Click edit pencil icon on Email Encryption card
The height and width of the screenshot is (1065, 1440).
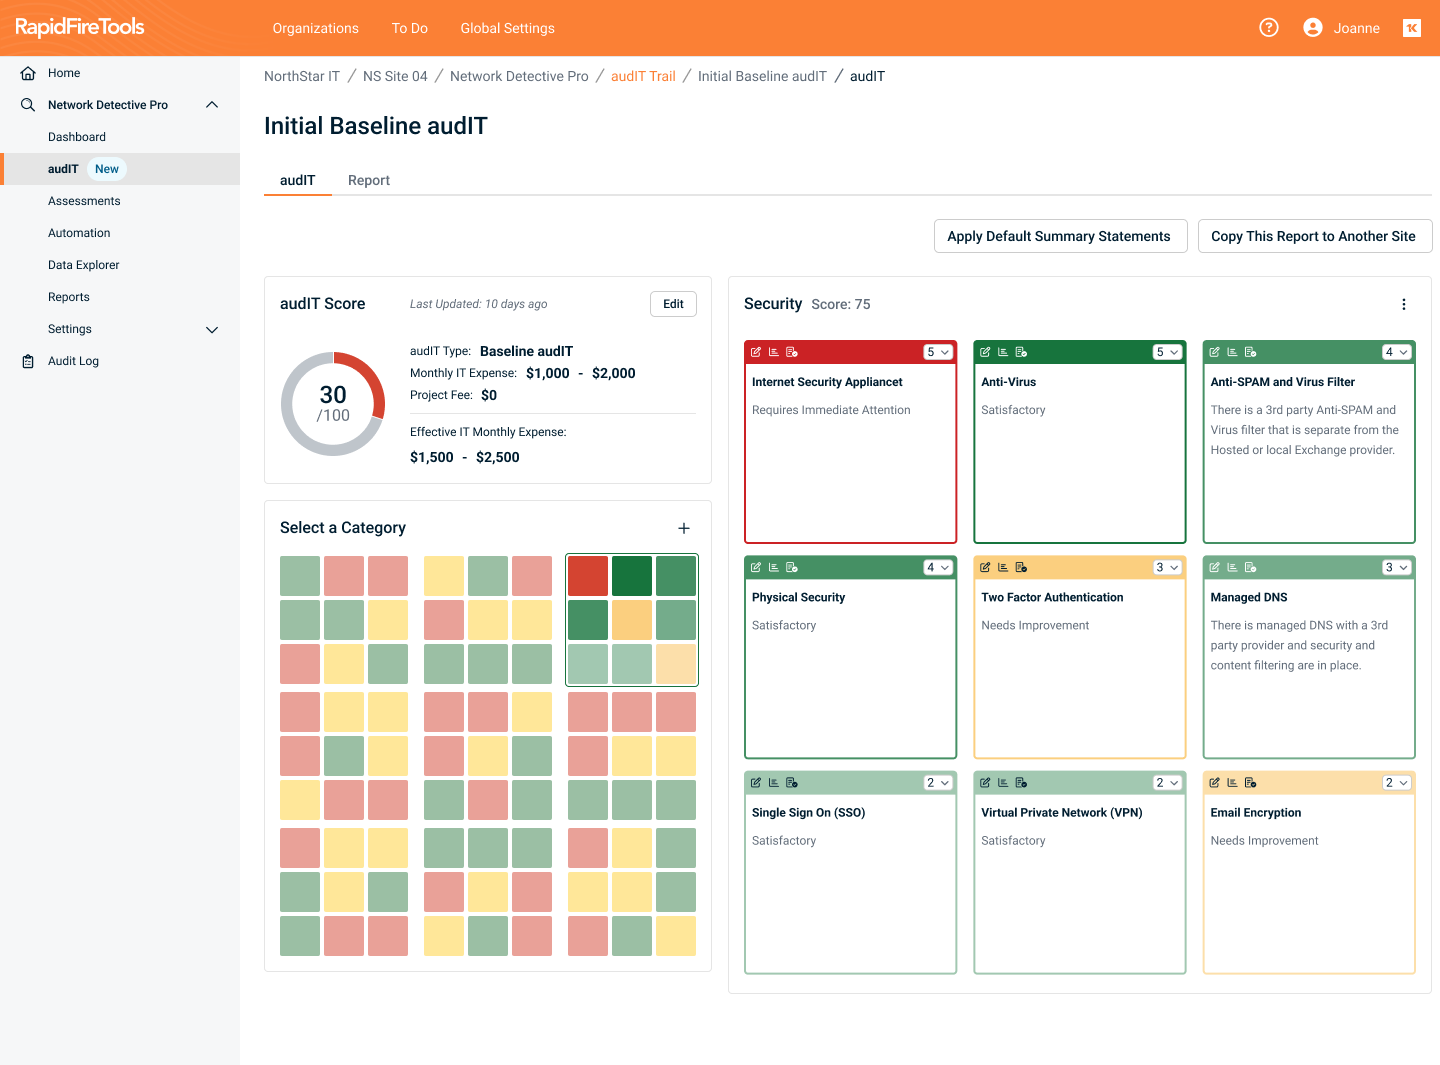[1214, 782]
